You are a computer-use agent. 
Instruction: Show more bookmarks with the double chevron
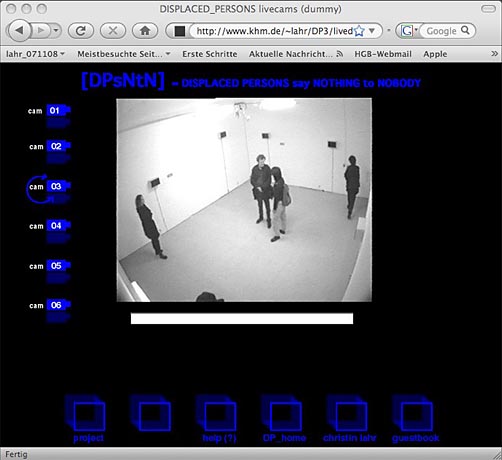click(494, 53)
